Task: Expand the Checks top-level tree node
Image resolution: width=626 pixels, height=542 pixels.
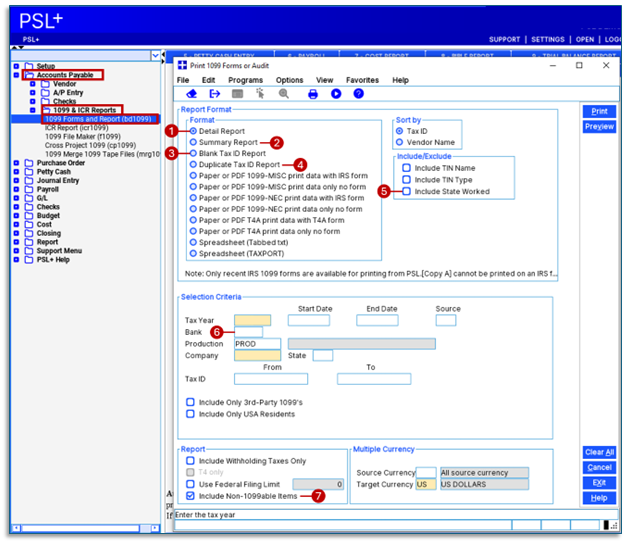Action: pyautogui.click(x=16, y=207)
